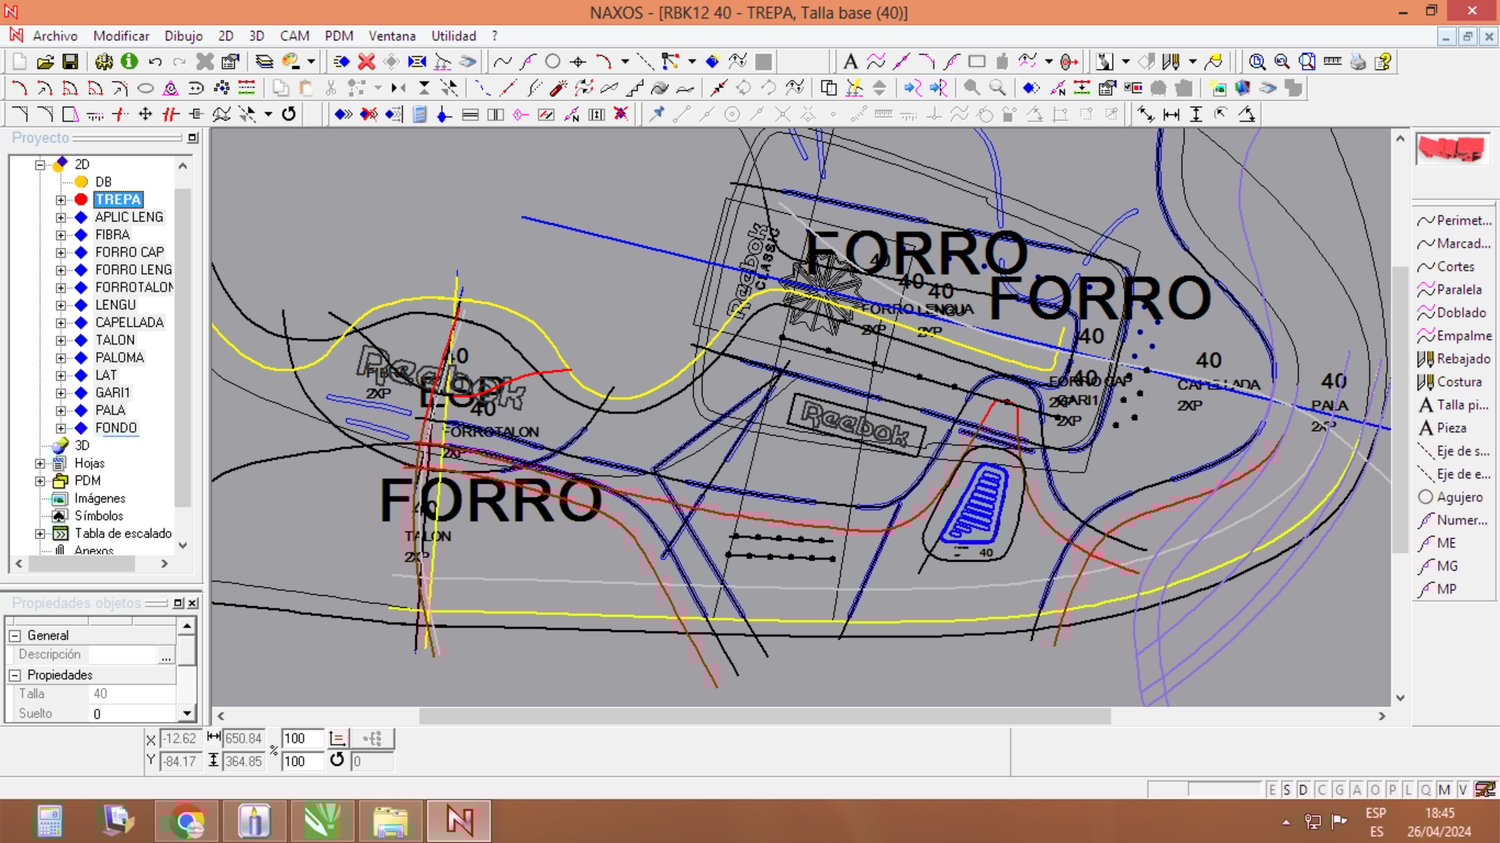Toggle the O status bar indicator

point(1374,789)
